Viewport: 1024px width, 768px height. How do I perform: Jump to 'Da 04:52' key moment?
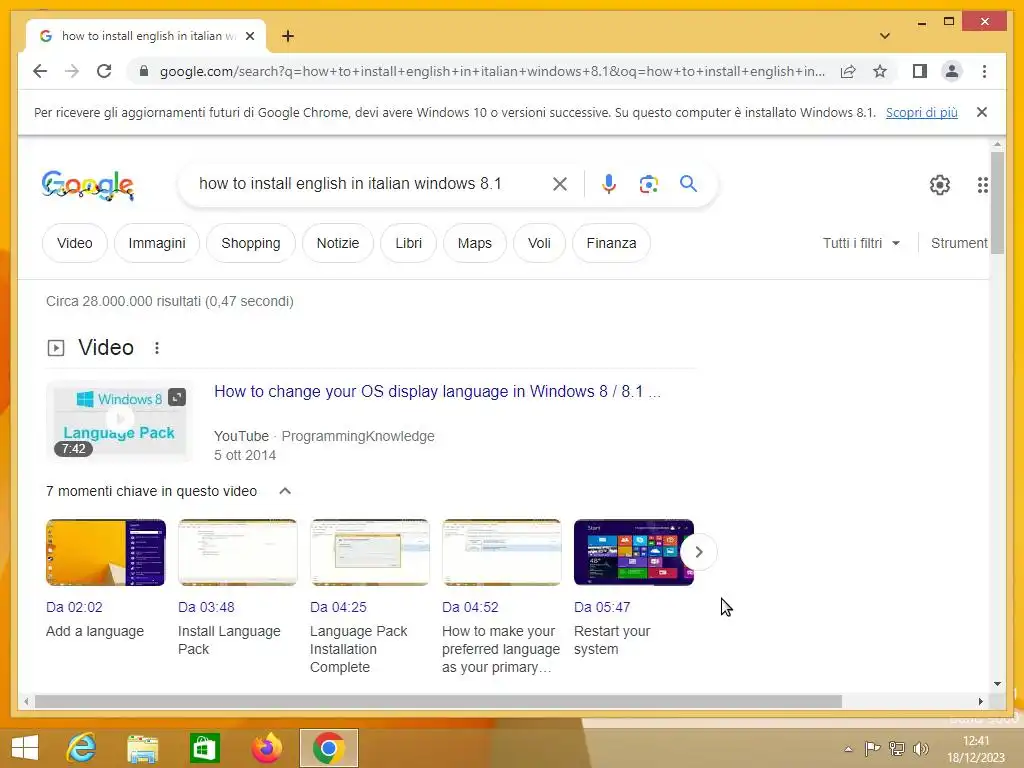coord(470,607)
